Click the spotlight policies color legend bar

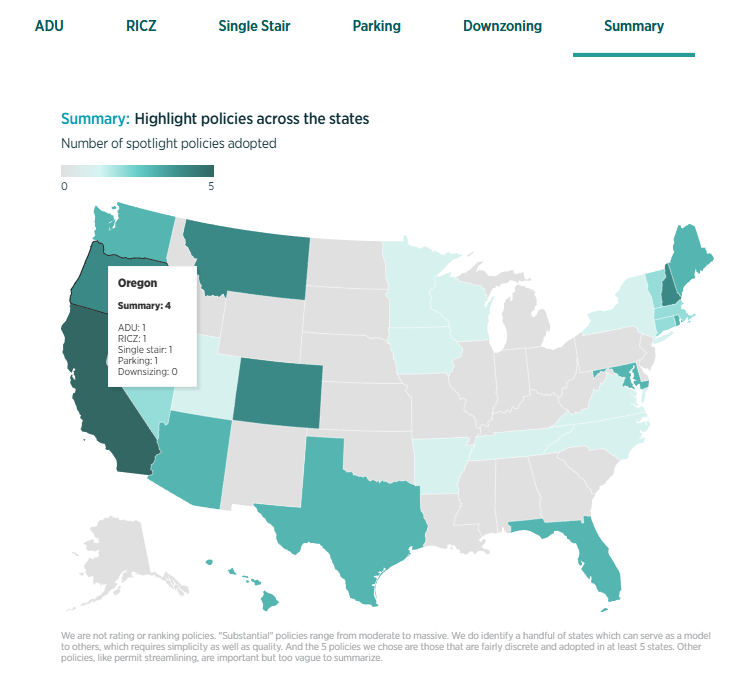tap(137, 171)
